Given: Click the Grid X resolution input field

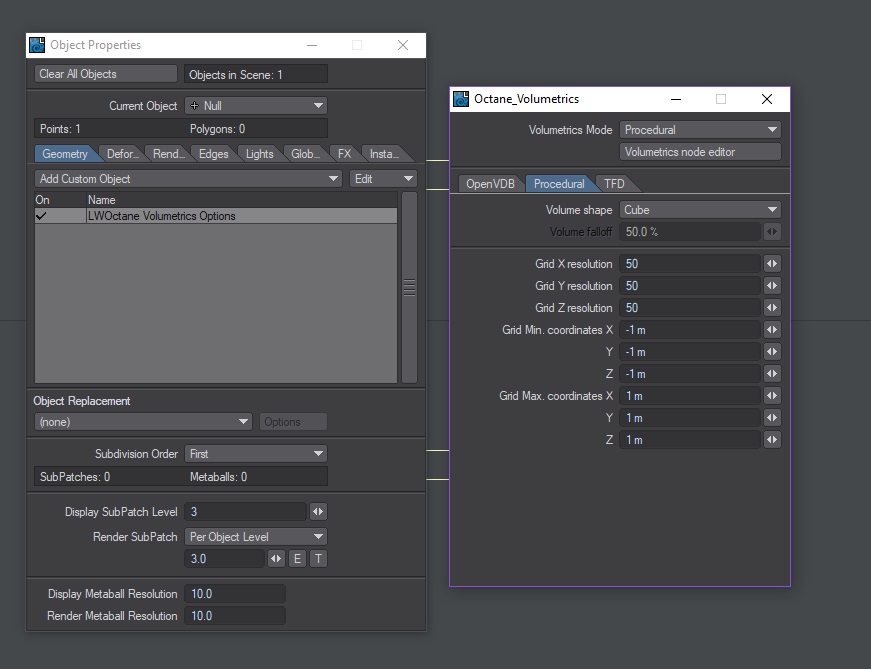Looking at the screenshot, I should pos(689,264).
